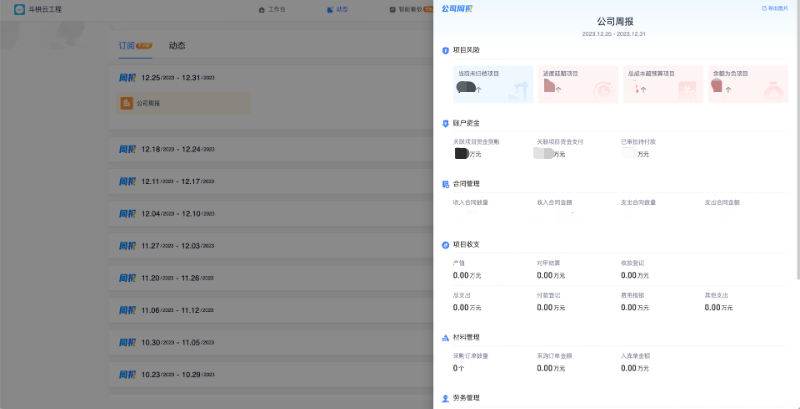Click the 进度延期项目 risk card

pyautogui.click(x=578, y=85)
